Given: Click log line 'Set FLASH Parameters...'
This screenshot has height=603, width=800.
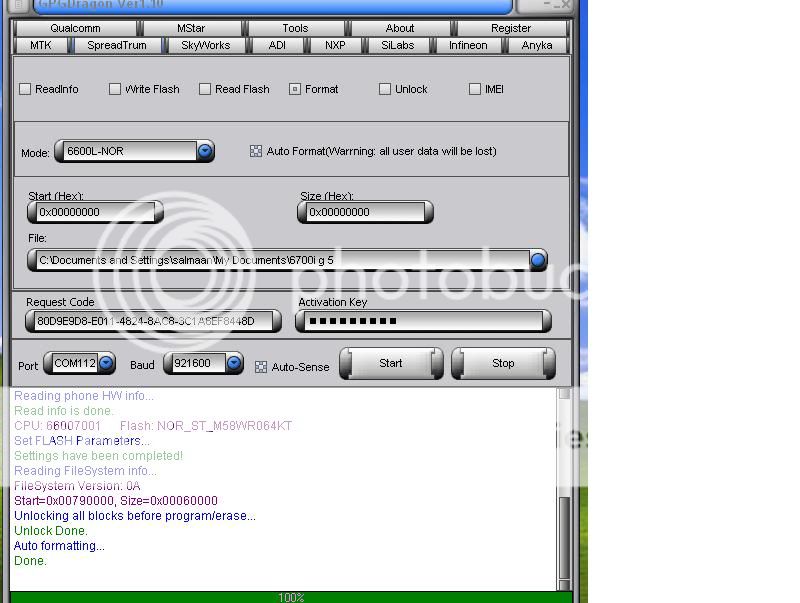Looking at the screenshot, I should 82,441.
